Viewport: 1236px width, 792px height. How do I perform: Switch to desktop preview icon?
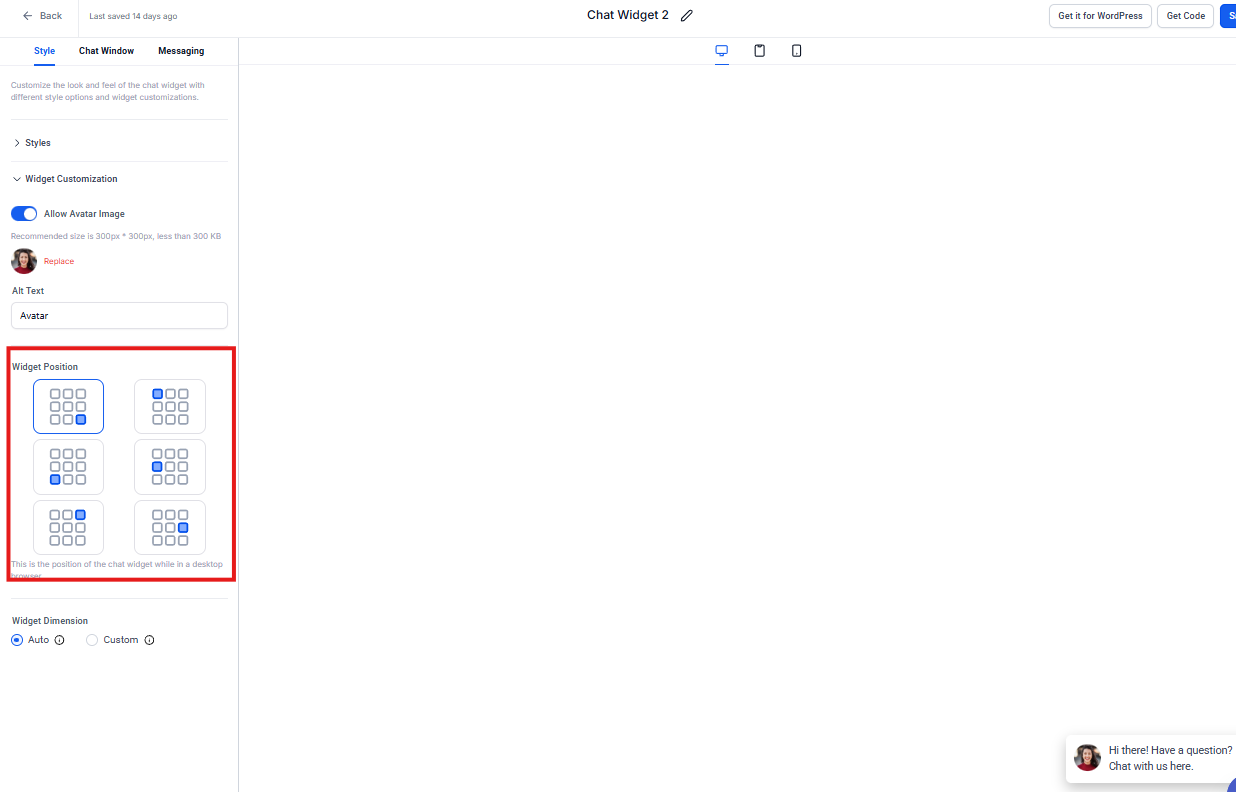tap(722, 51)
